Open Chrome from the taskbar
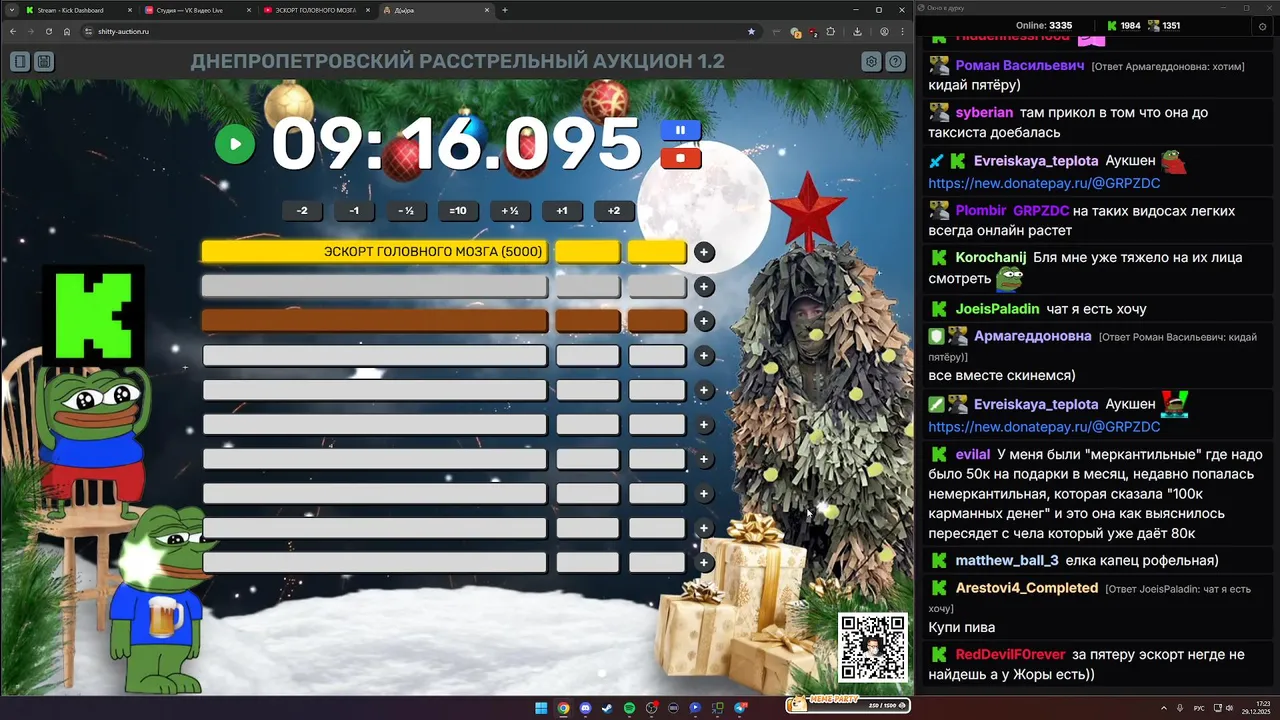The image size is (1280, 720). point(563,708)
